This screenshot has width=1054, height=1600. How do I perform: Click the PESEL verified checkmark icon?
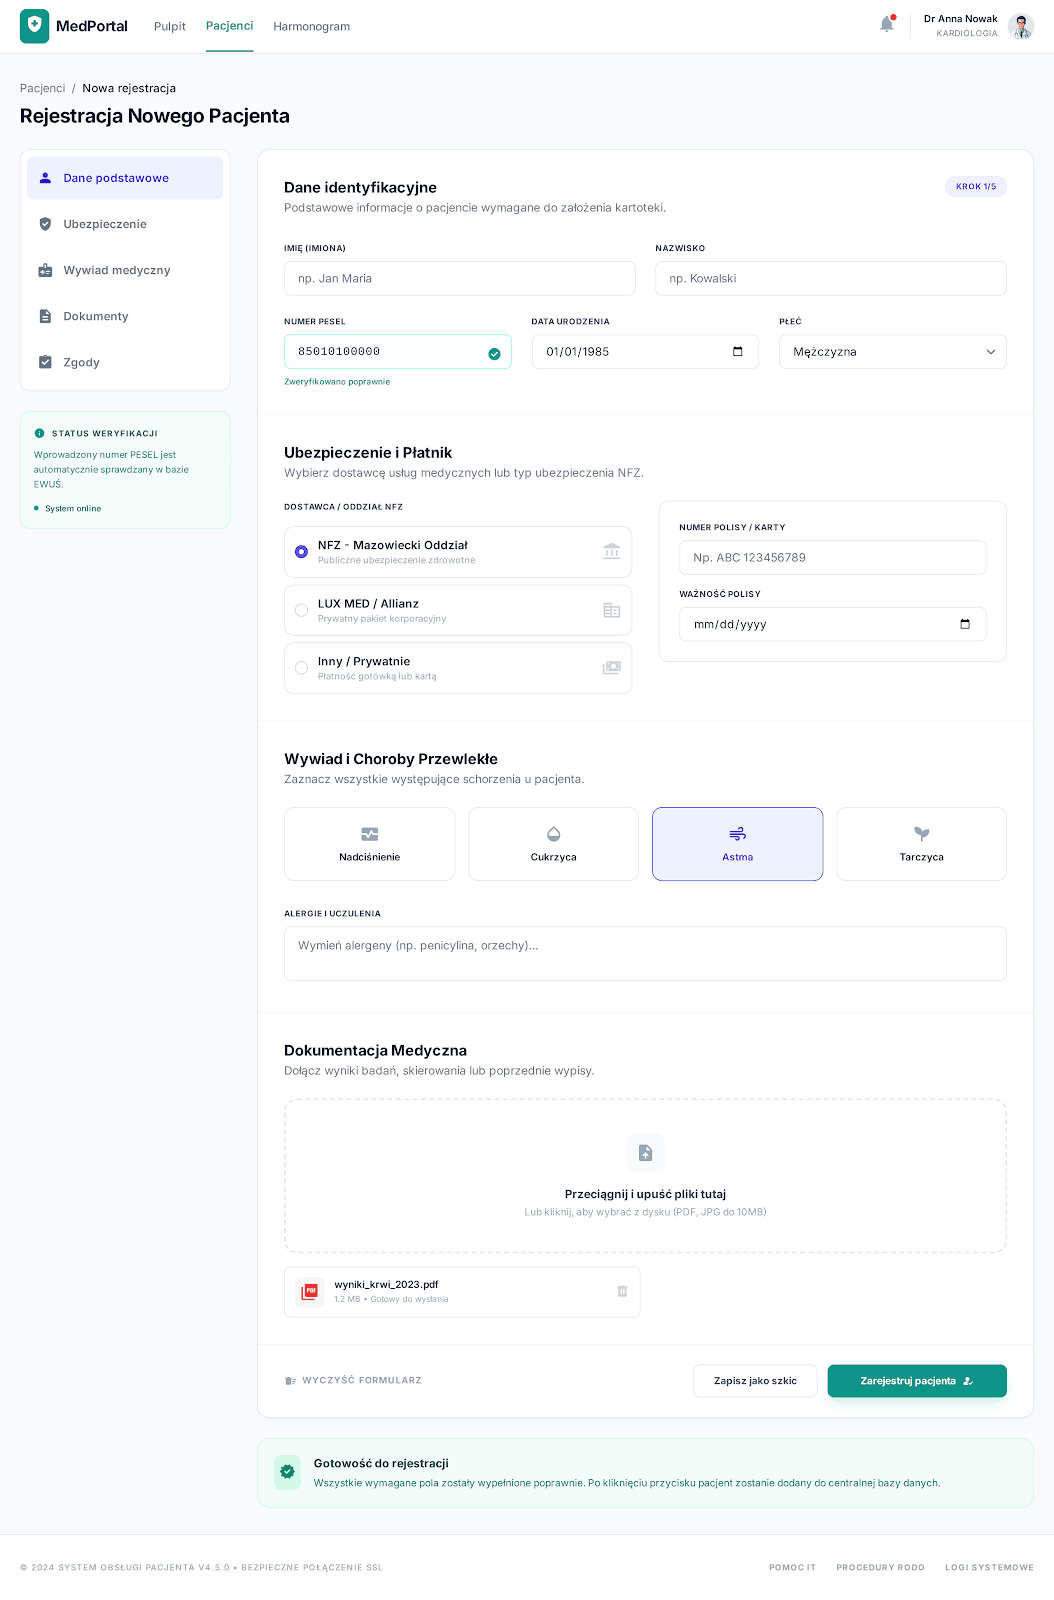494,353
